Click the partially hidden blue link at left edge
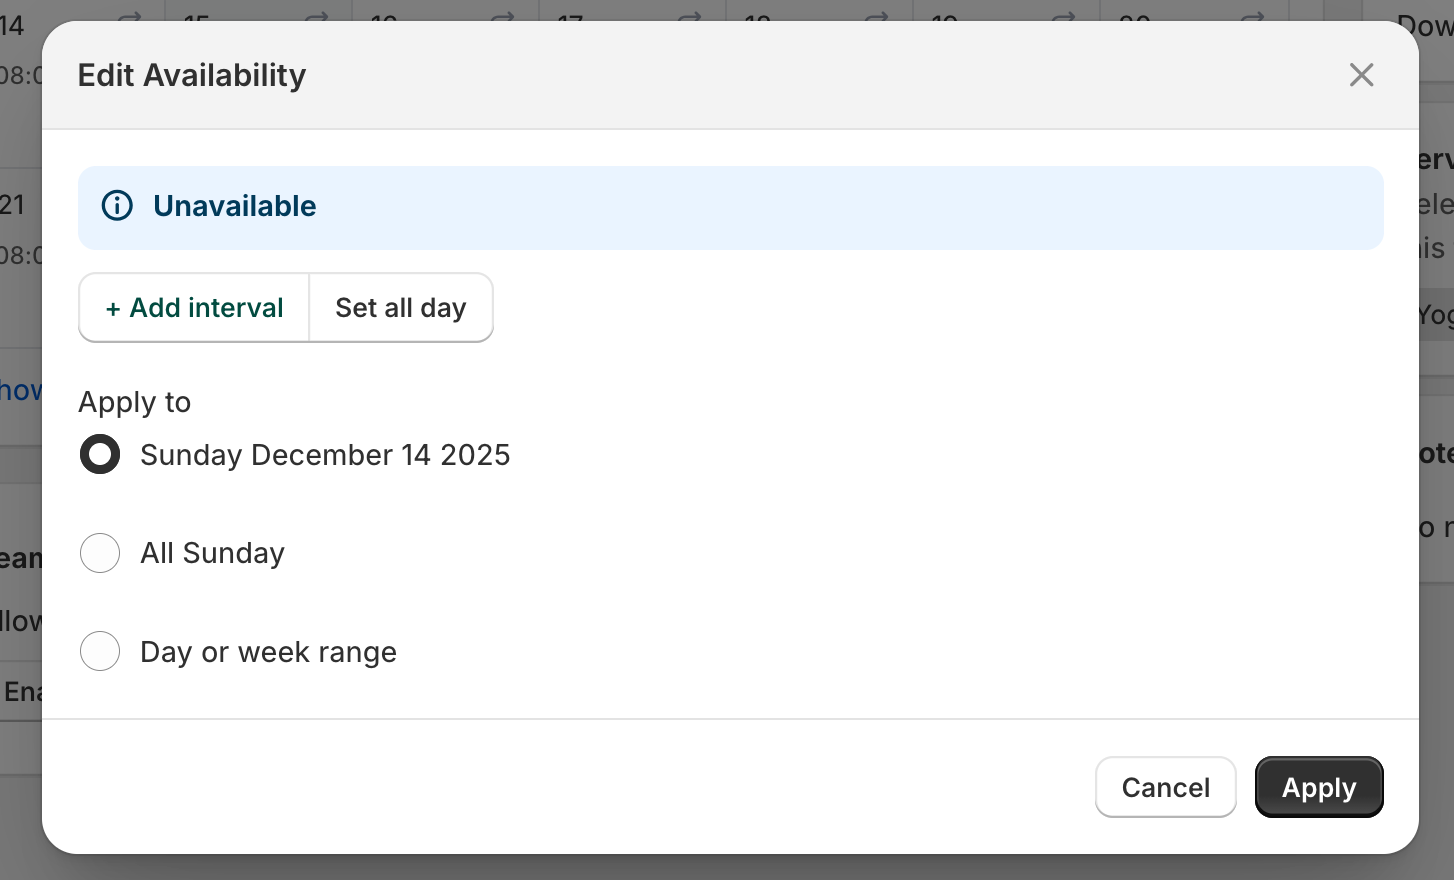1454x880 pixels. tap(20, 390)
